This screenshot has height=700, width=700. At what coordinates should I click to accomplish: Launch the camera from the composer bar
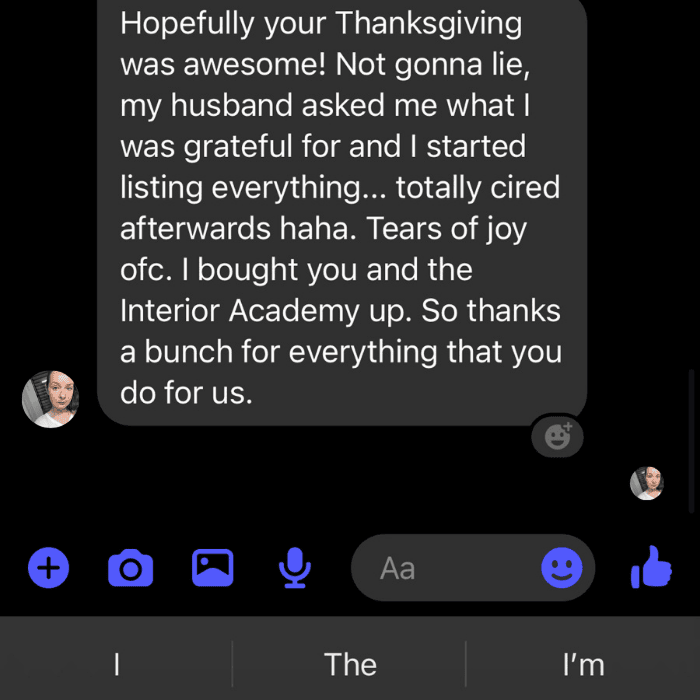point(130,568)
